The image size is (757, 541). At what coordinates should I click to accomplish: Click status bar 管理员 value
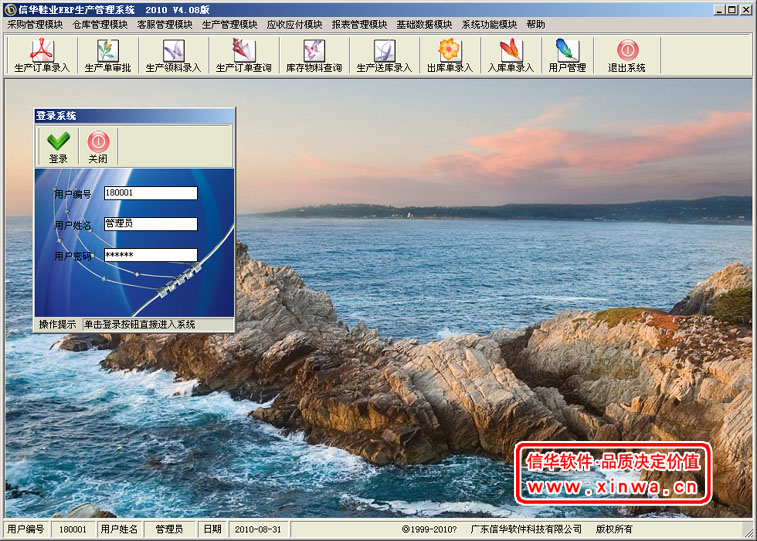[169, 529]
